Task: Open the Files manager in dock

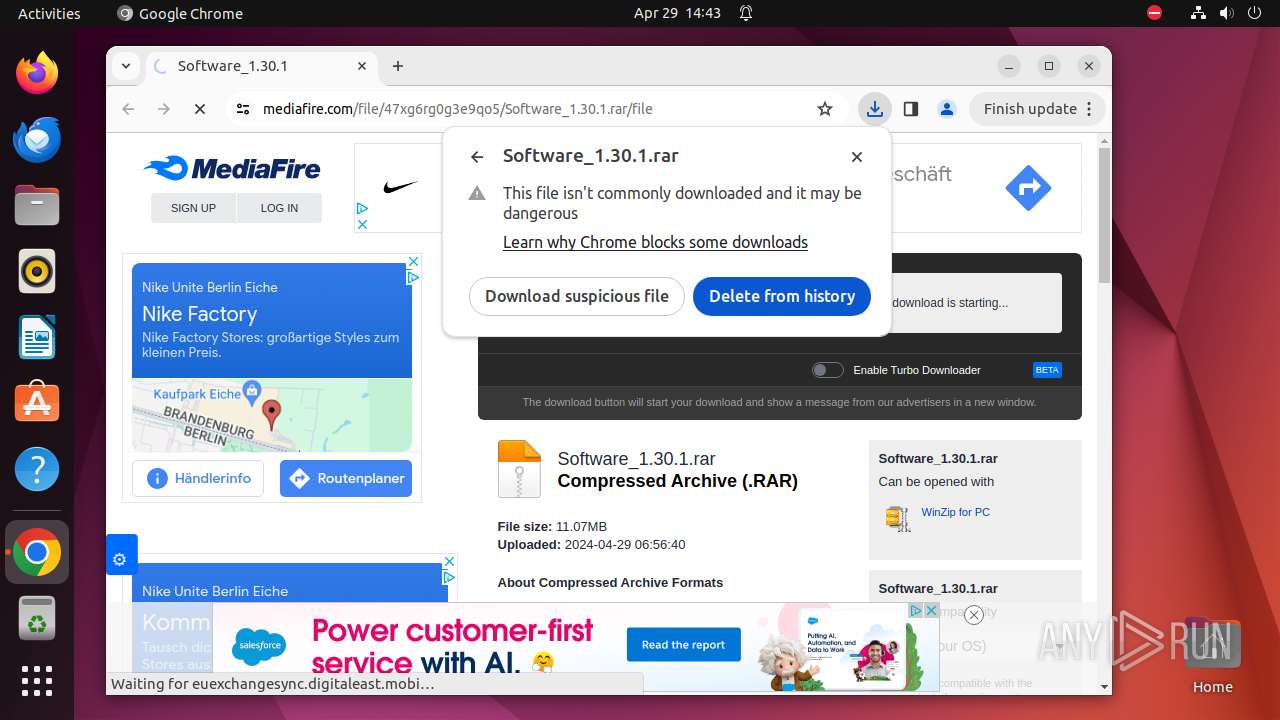Action: [37, 205]
